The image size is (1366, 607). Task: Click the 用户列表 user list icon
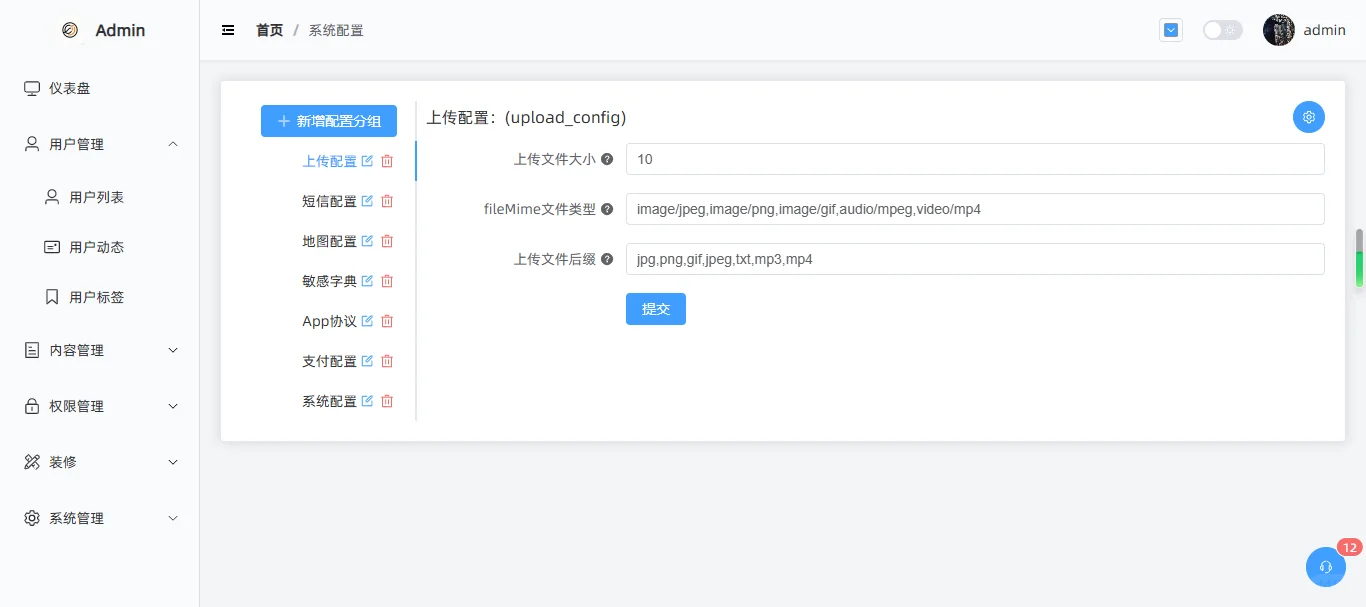(x=50, y=196)
